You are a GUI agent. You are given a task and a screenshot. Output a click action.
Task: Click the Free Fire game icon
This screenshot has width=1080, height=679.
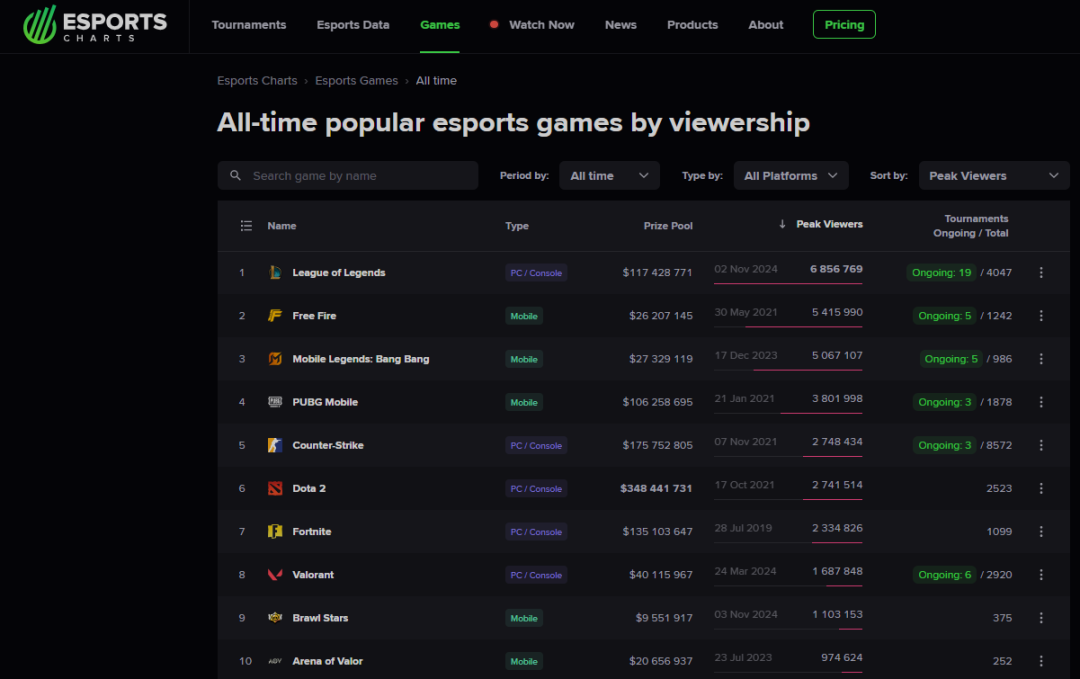(x=275, y=316)
